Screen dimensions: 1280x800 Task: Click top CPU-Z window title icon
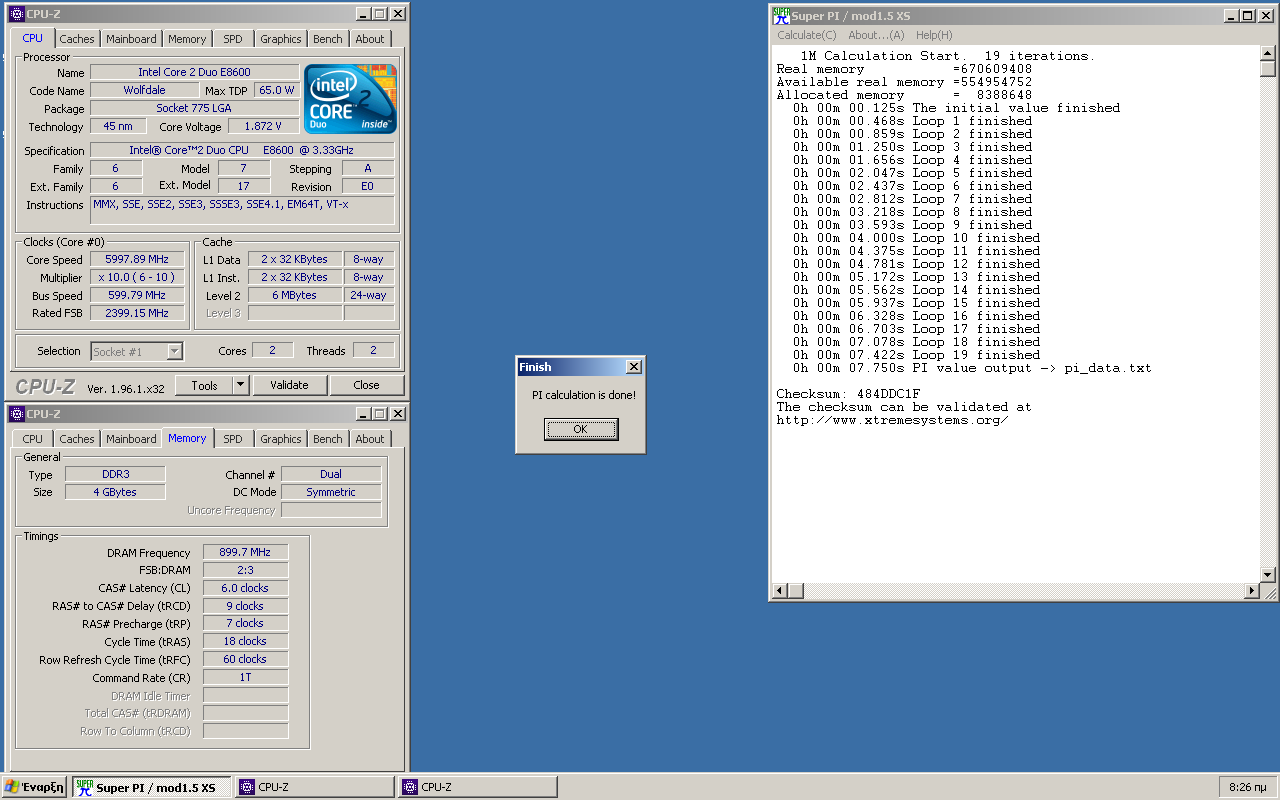pyautogui.click(x=16, y=13)
